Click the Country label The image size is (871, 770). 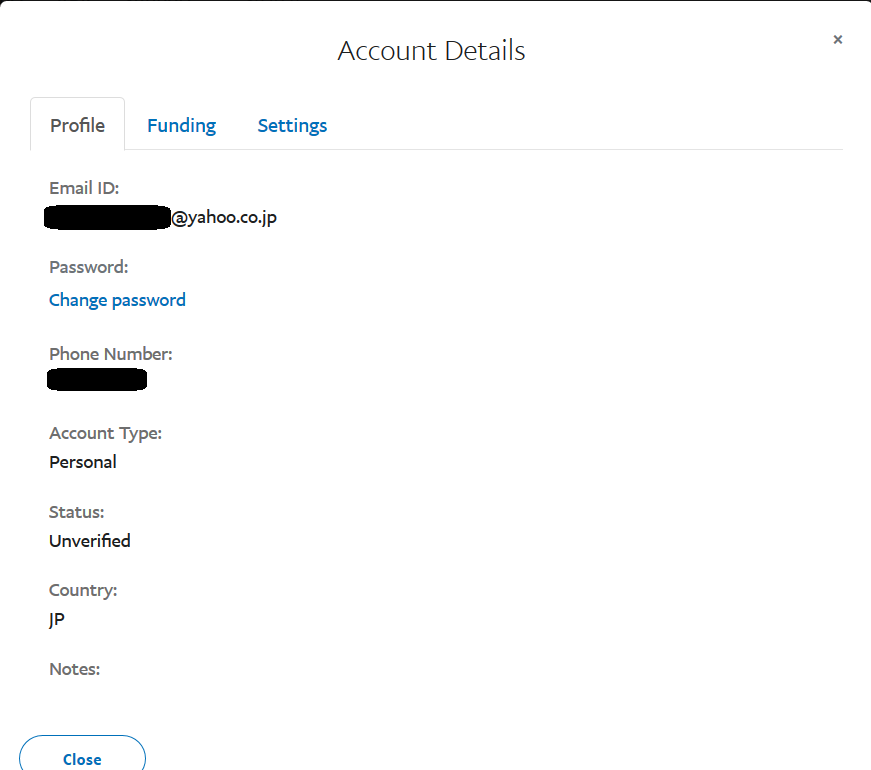pyautogui.click(x=83, y=590)
